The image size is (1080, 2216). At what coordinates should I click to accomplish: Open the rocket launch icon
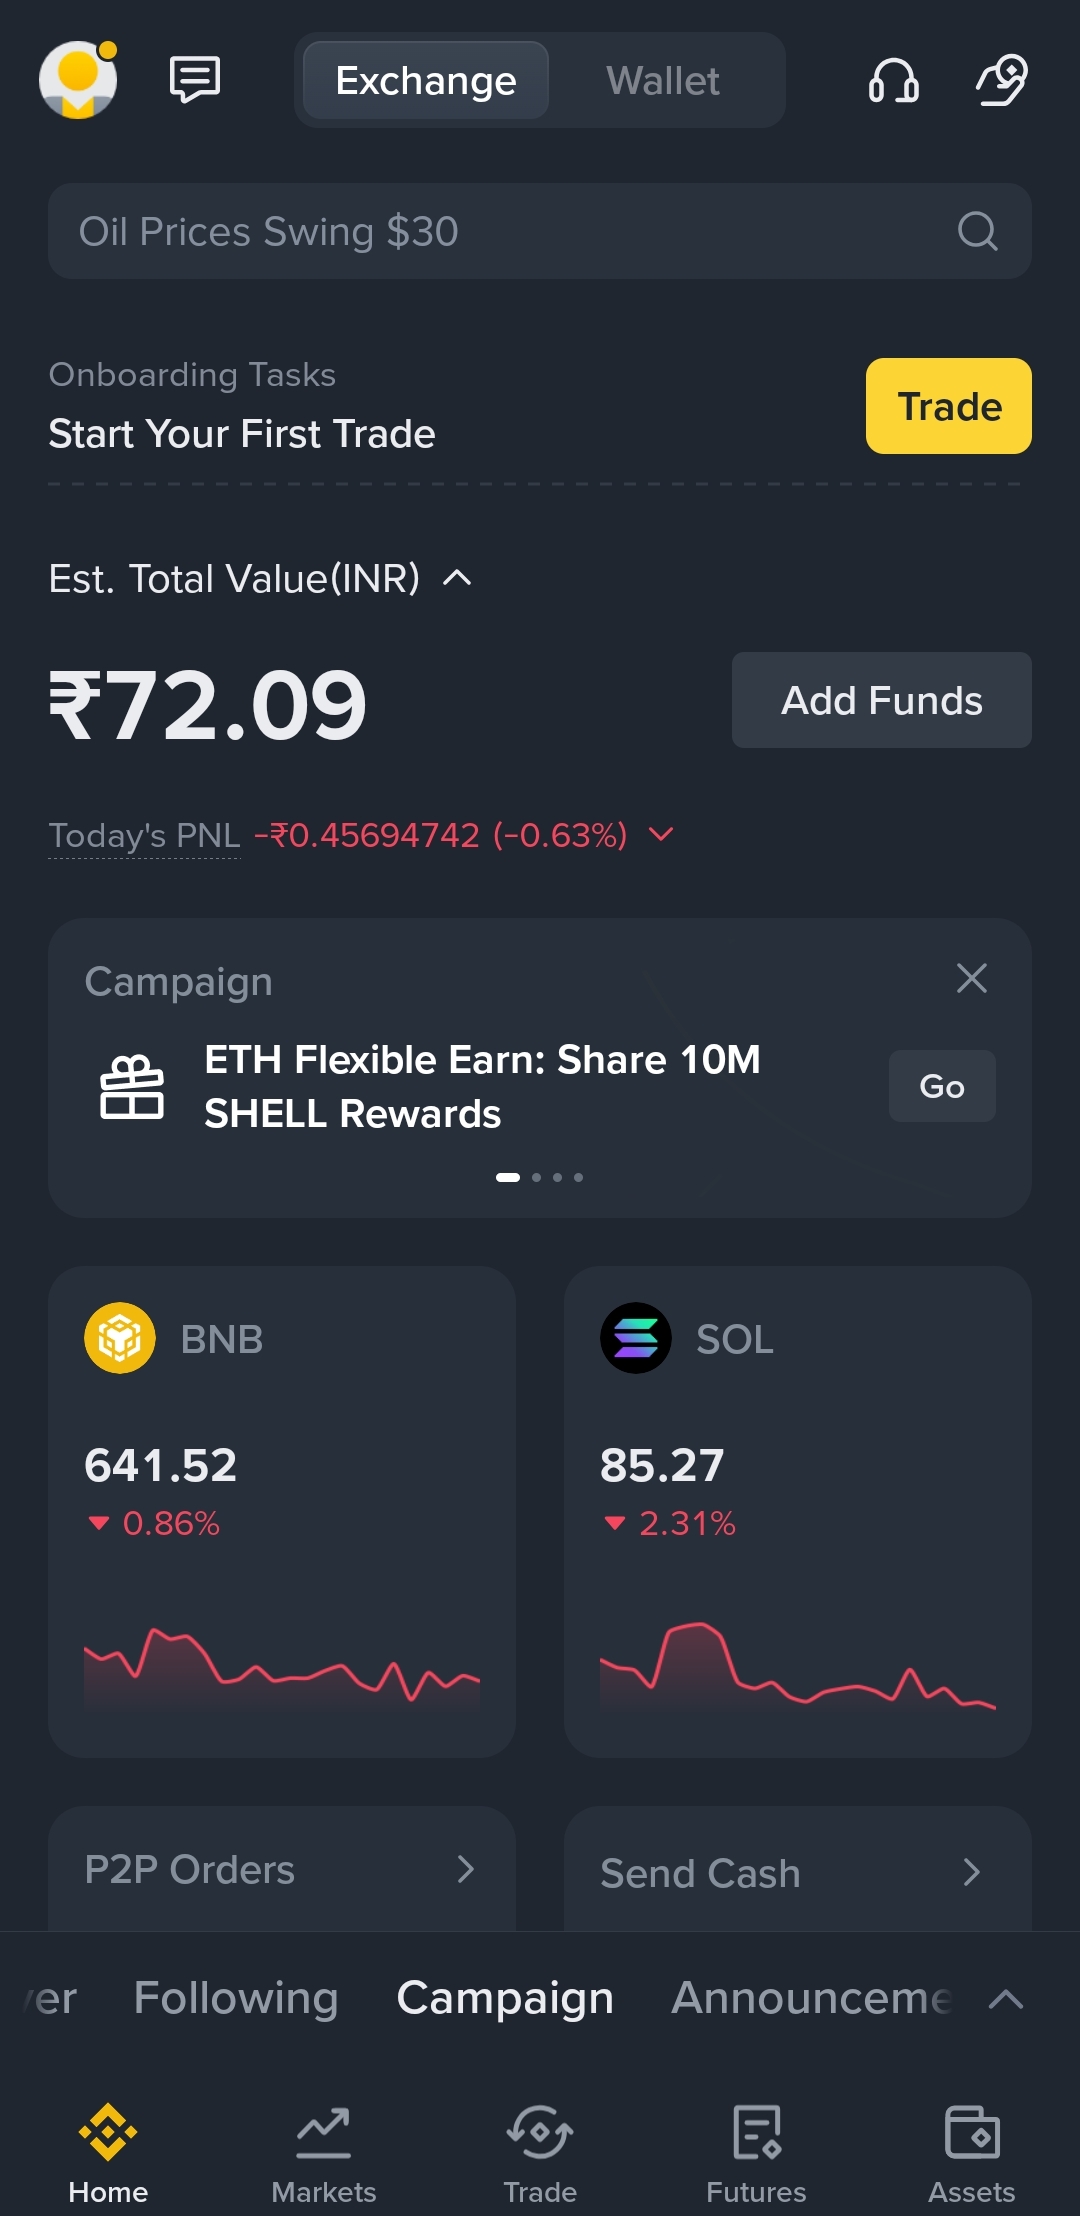point(1001,80)
